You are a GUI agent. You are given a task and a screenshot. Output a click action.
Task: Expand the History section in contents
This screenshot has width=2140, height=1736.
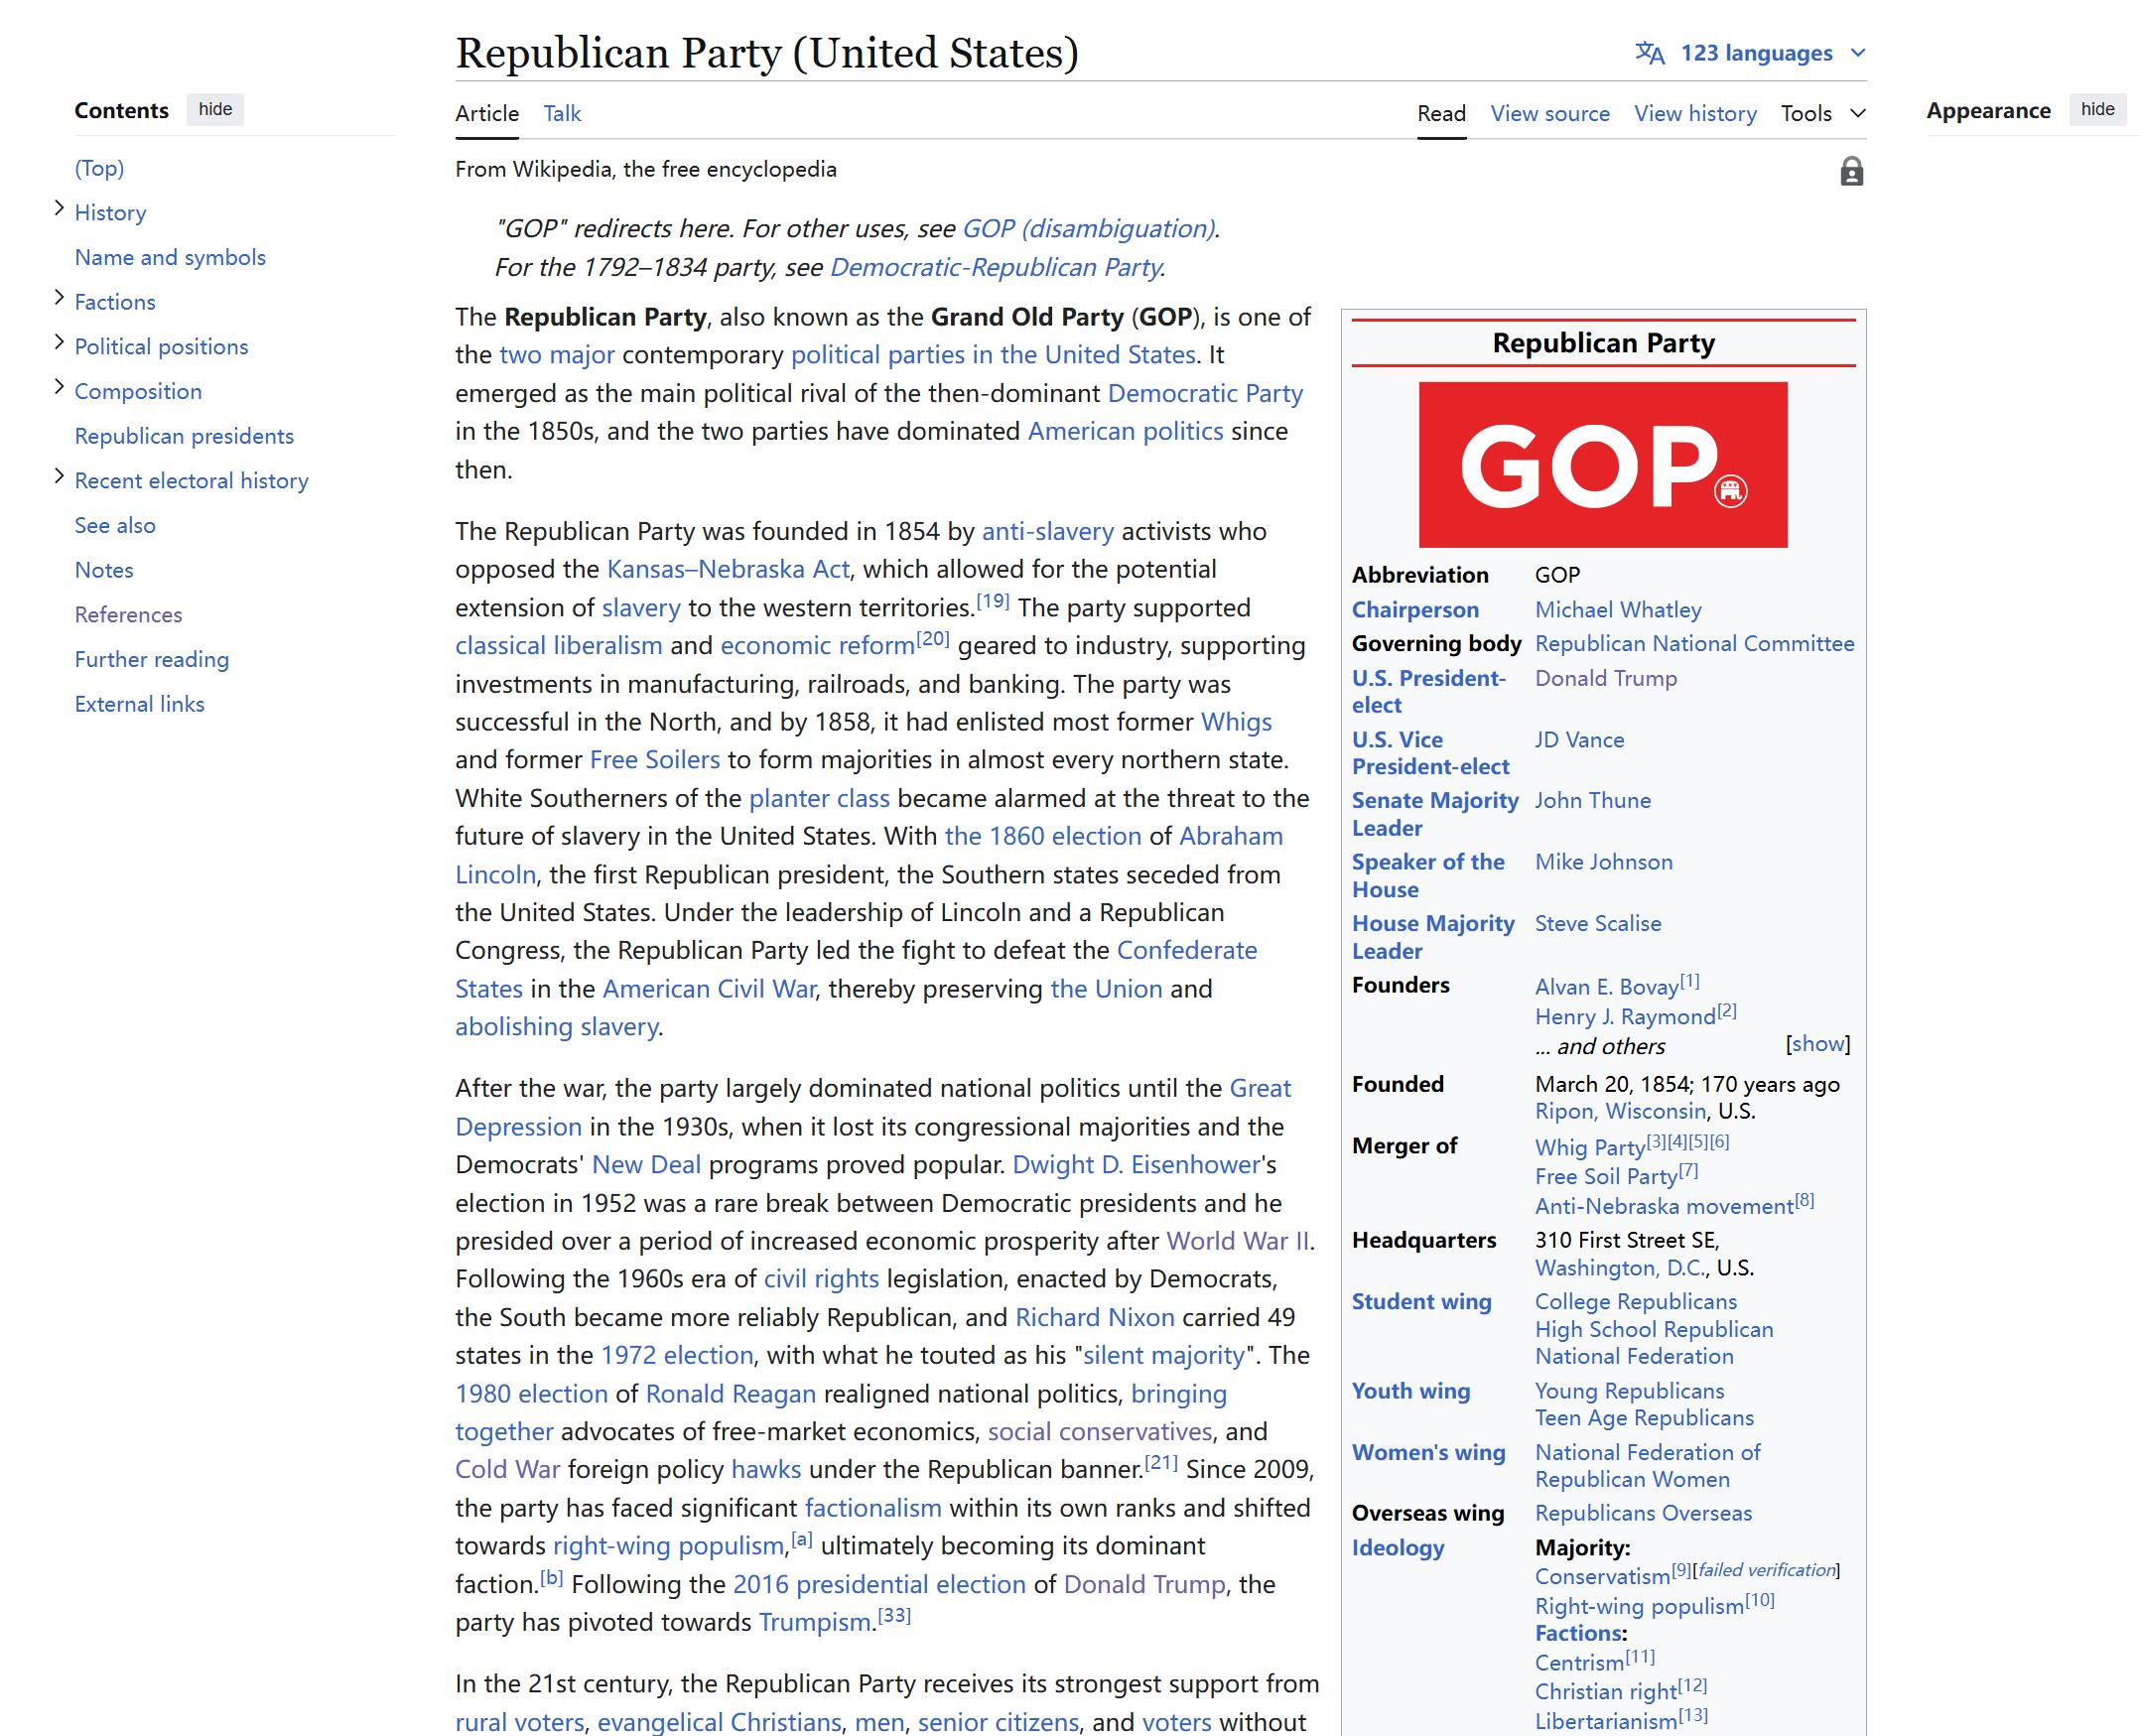click(59, 209)
